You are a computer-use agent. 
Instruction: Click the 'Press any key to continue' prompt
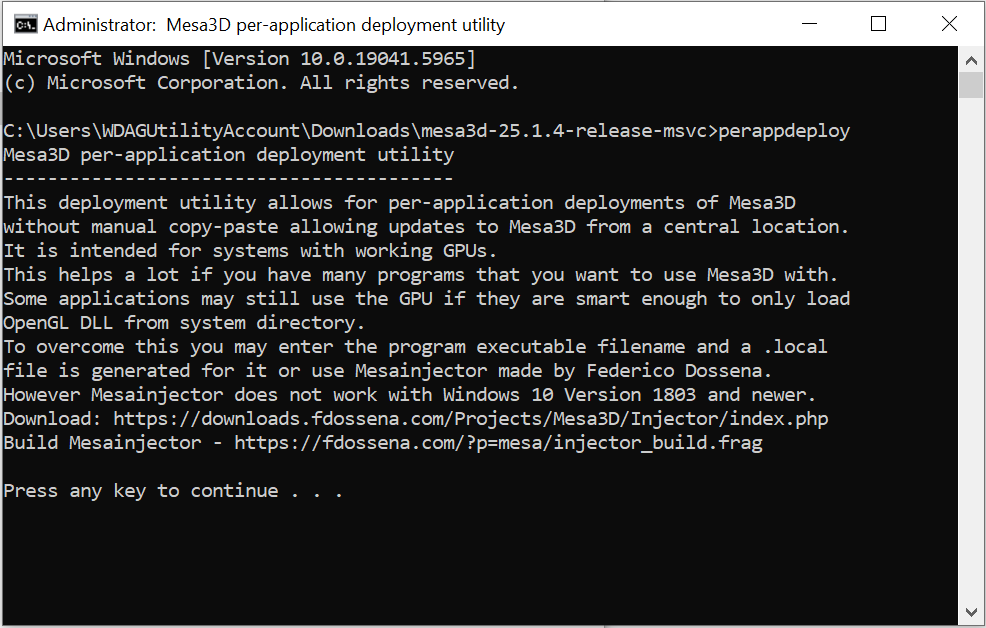click(173, 491)
